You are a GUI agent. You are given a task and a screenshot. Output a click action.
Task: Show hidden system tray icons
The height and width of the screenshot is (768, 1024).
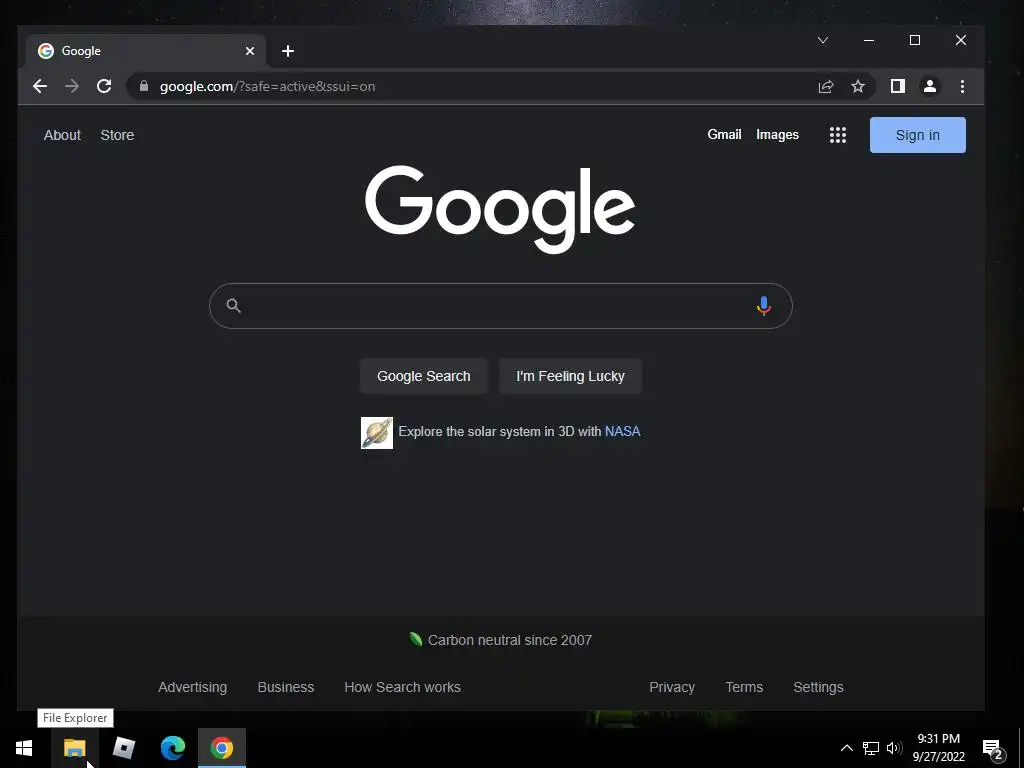846,748
